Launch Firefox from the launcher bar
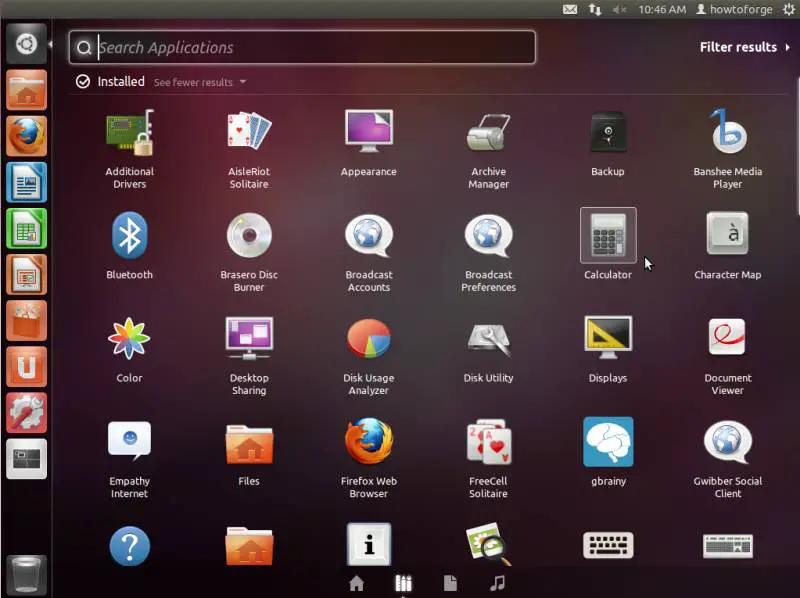This screenshot has width=800, height=598. (x=27, y=136)
